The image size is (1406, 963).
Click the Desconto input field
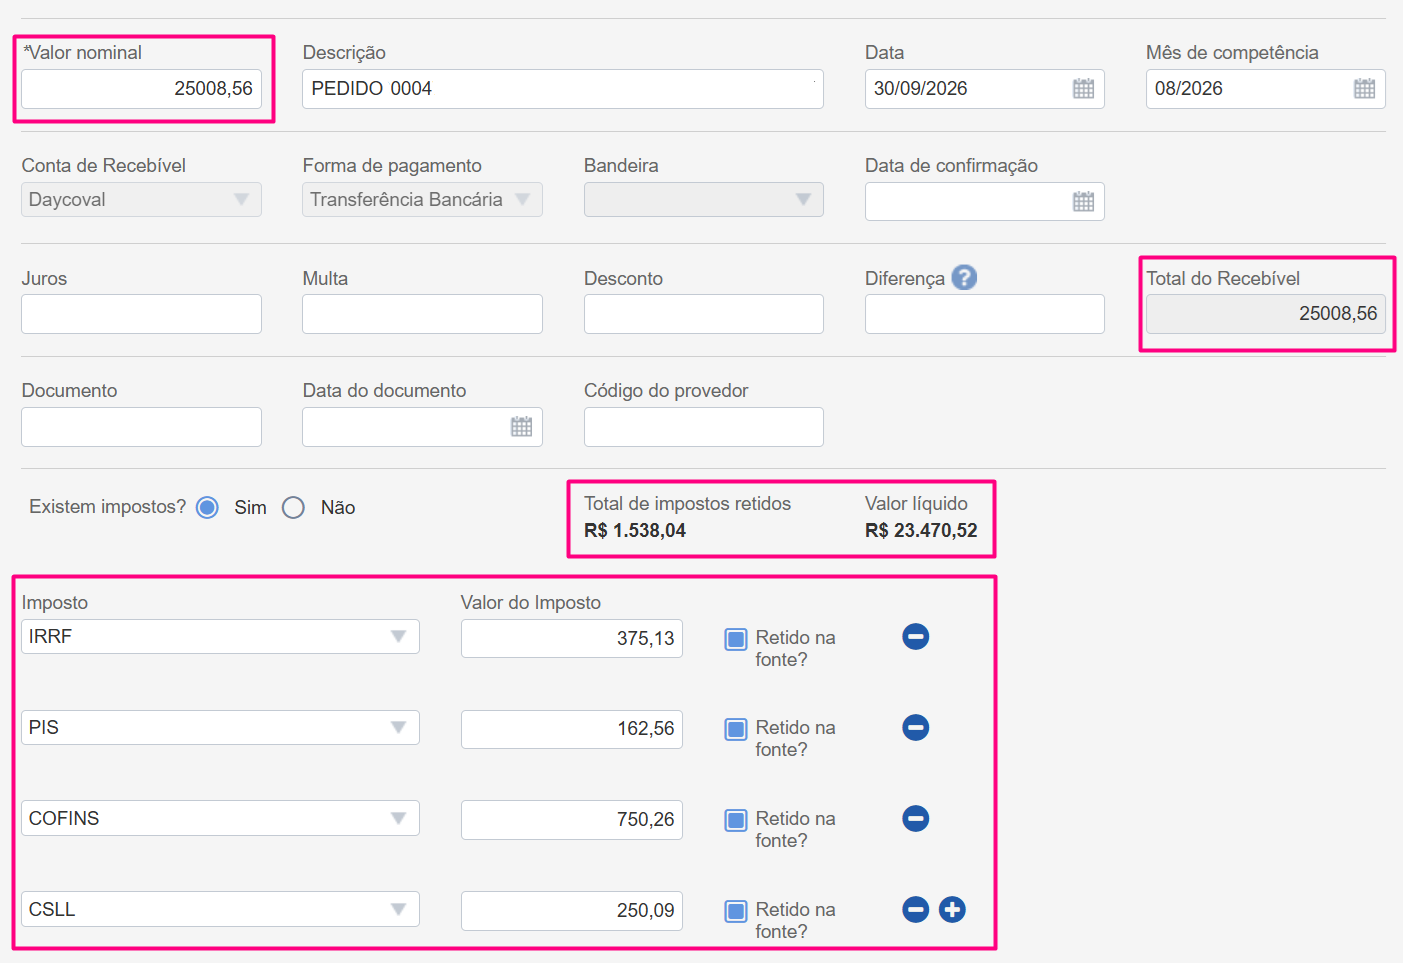pos(704,314)
